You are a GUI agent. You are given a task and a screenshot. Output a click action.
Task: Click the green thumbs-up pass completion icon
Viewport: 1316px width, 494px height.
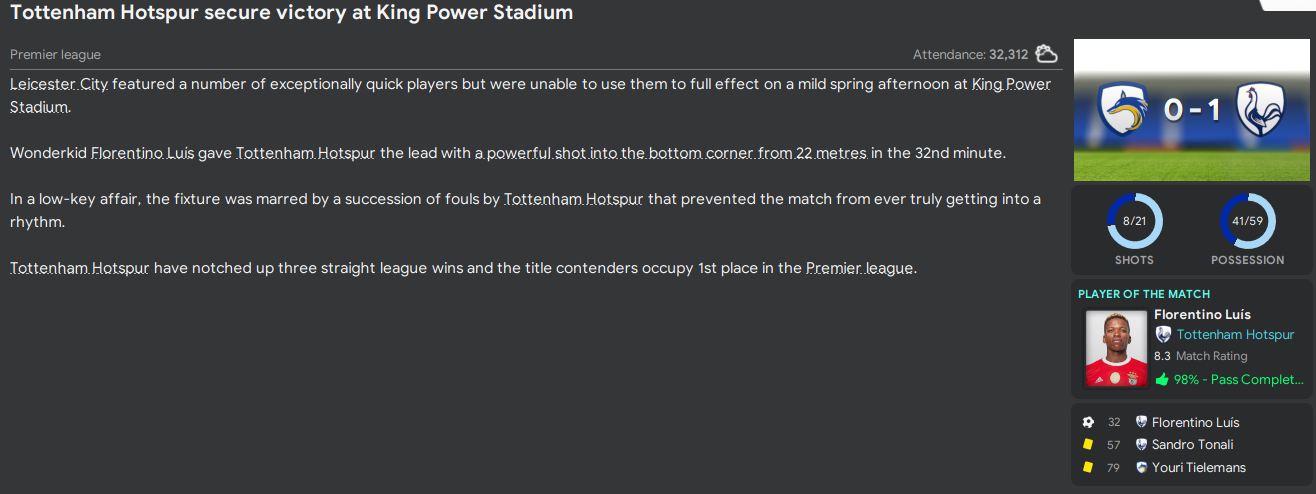point(1162,379)
